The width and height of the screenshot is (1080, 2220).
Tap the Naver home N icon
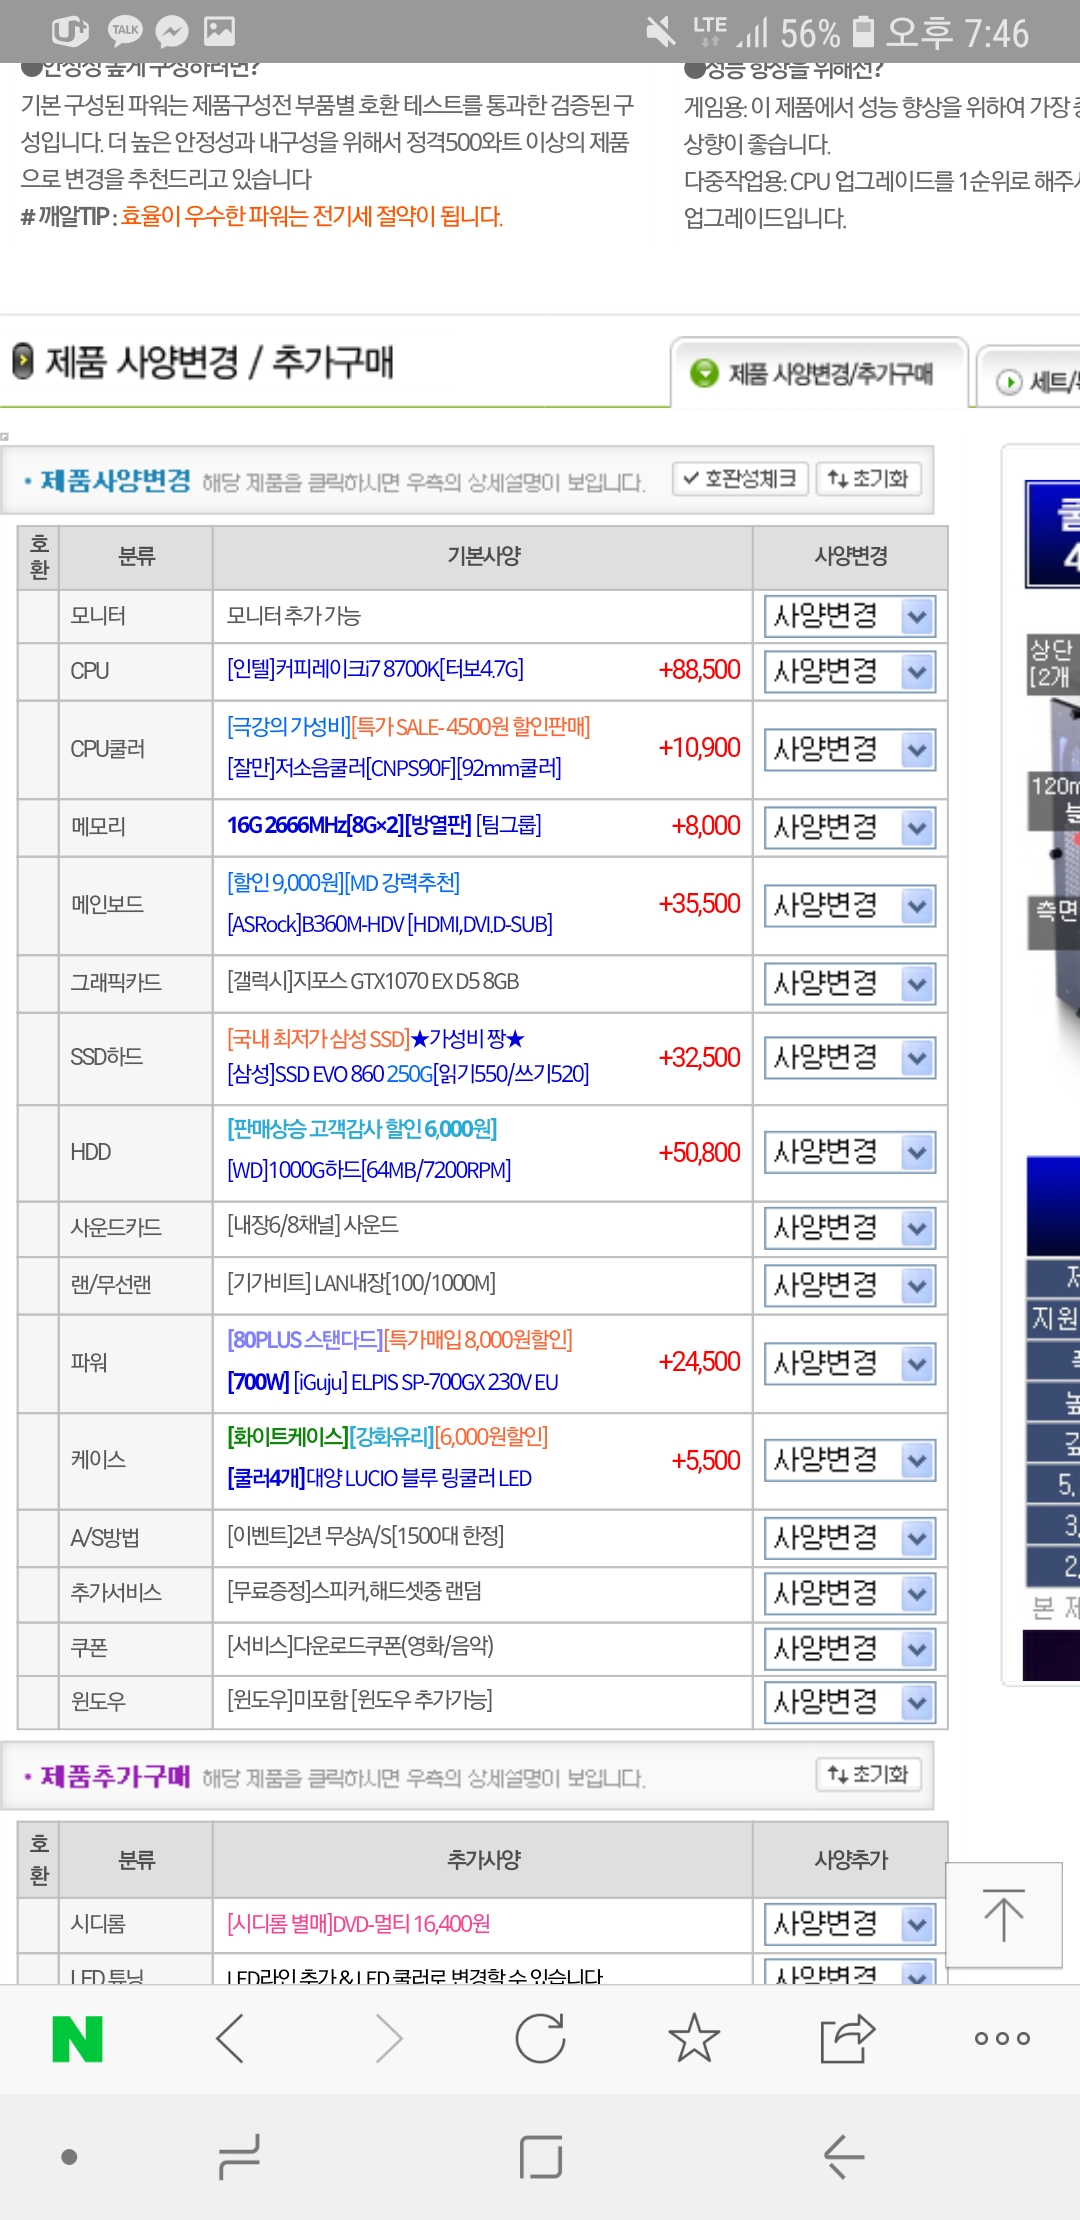coord(78,2039)
